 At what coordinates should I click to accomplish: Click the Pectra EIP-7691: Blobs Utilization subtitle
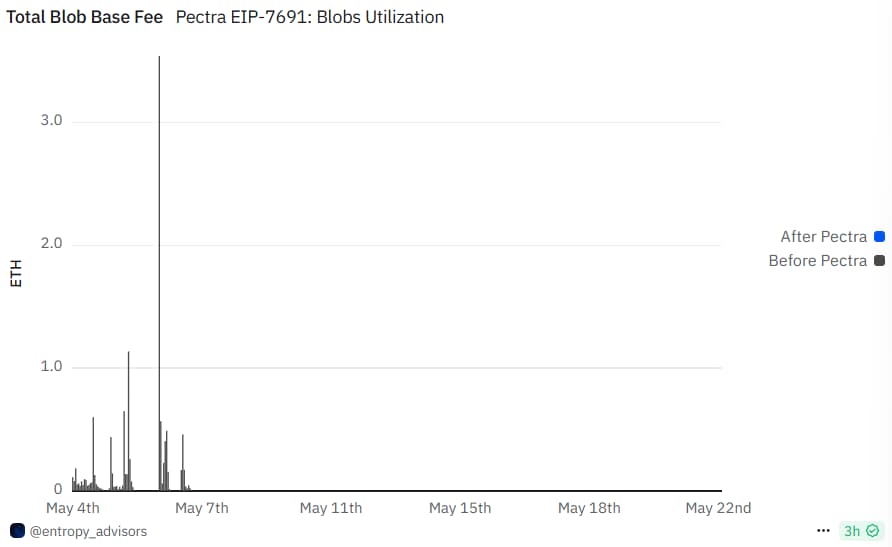click(x=309, y=17)
